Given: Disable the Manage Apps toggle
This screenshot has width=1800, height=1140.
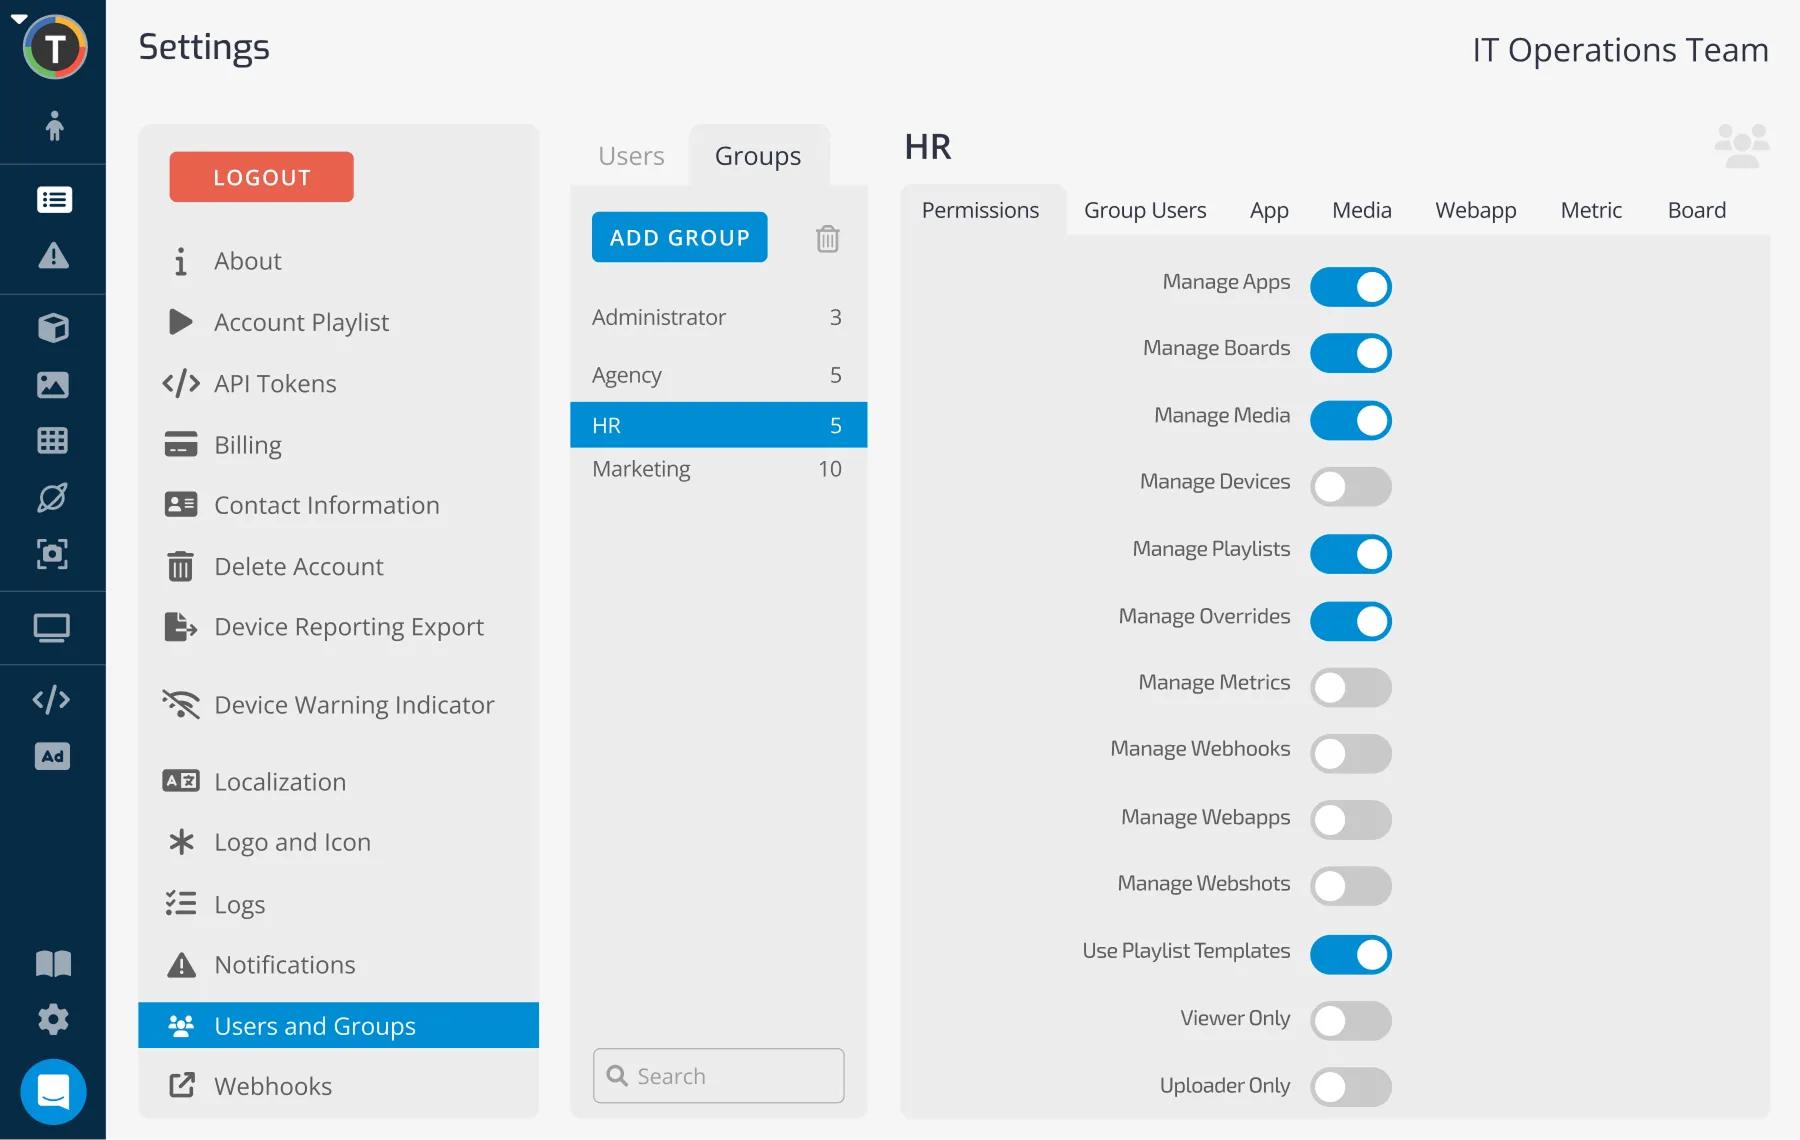Looking at the screenshot, I should [1350, 287].
